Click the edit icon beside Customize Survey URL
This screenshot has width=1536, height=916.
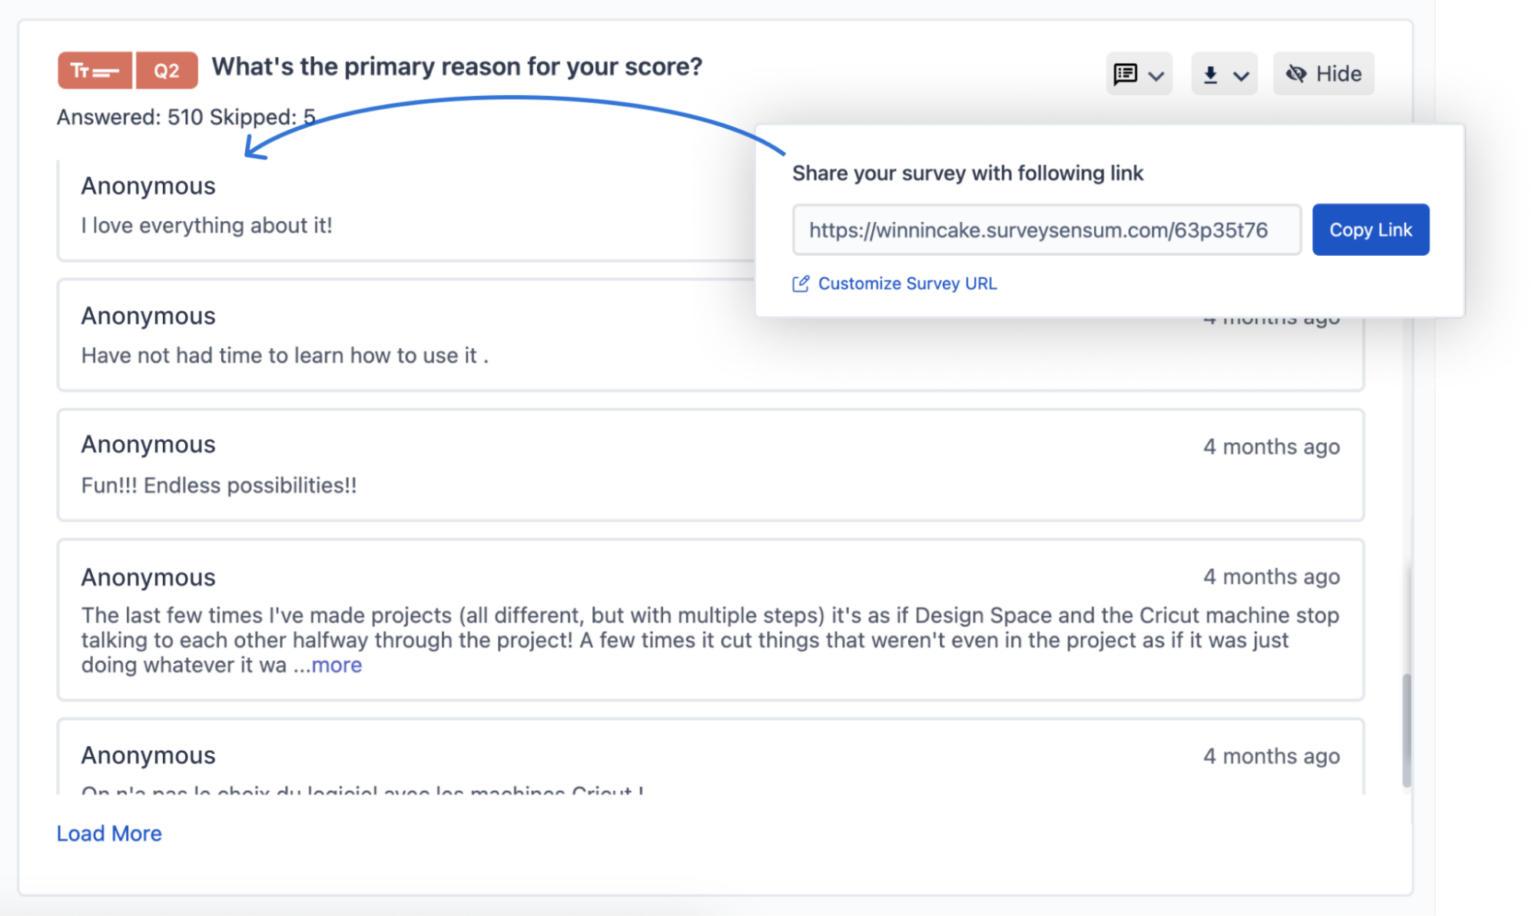point(800,283)
